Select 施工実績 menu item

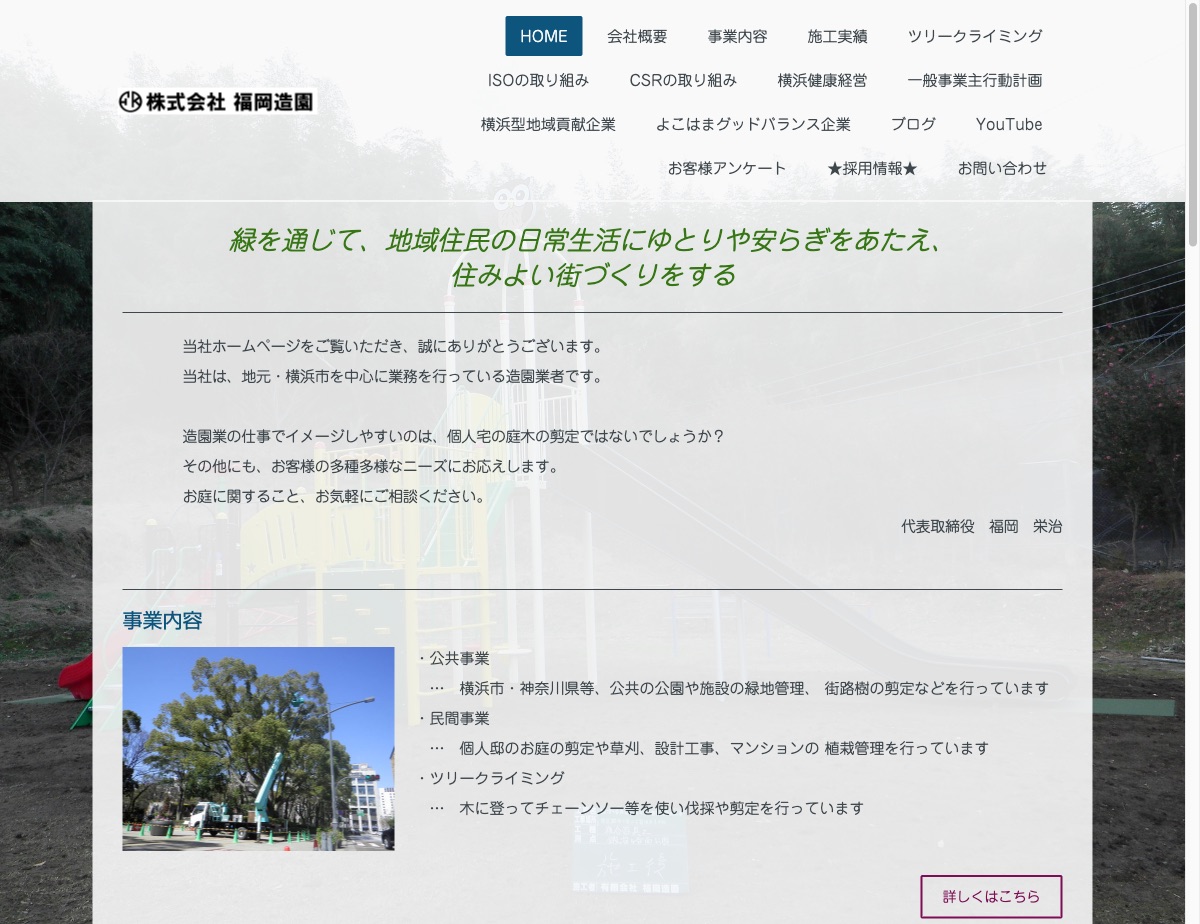click(x=837, y=36)
